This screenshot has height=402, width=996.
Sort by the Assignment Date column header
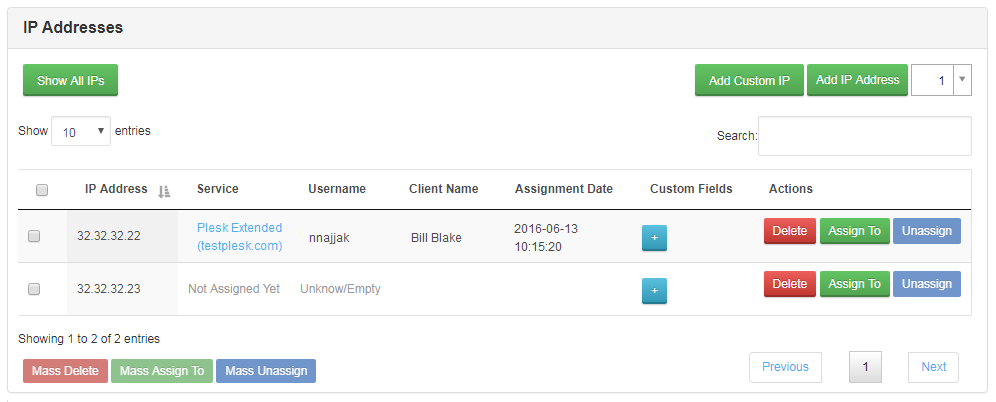(x=563, y=189)
